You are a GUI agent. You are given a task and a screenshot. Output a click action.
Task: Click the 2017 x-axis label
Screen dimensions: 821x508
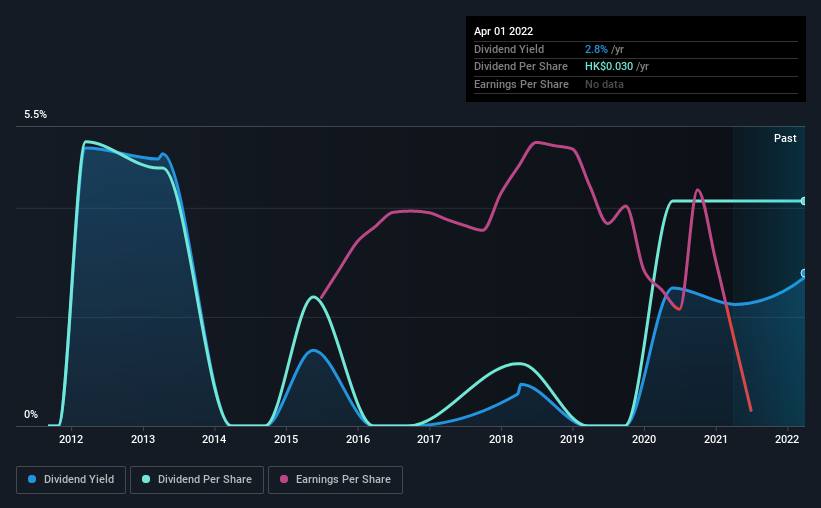coord(429,439)
